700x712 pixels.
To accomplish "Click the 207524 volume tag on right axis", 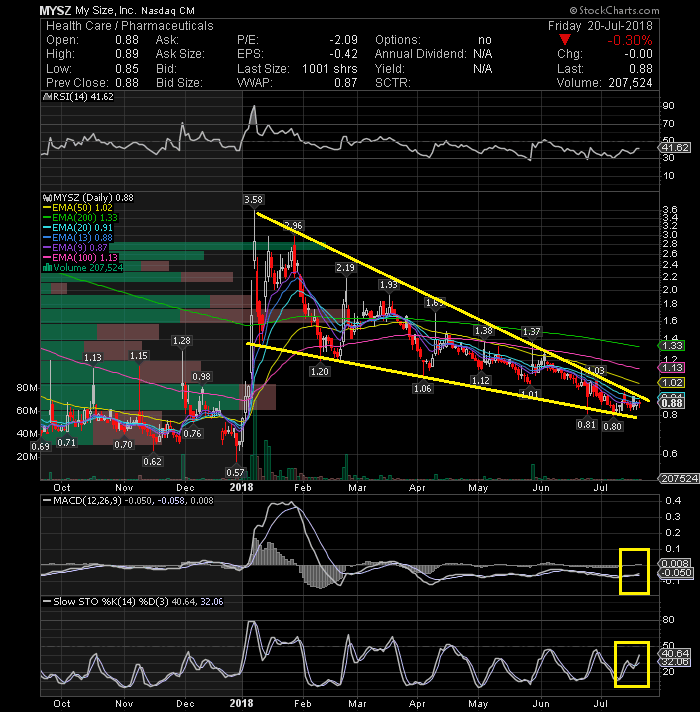I will (x=679, y=479).
